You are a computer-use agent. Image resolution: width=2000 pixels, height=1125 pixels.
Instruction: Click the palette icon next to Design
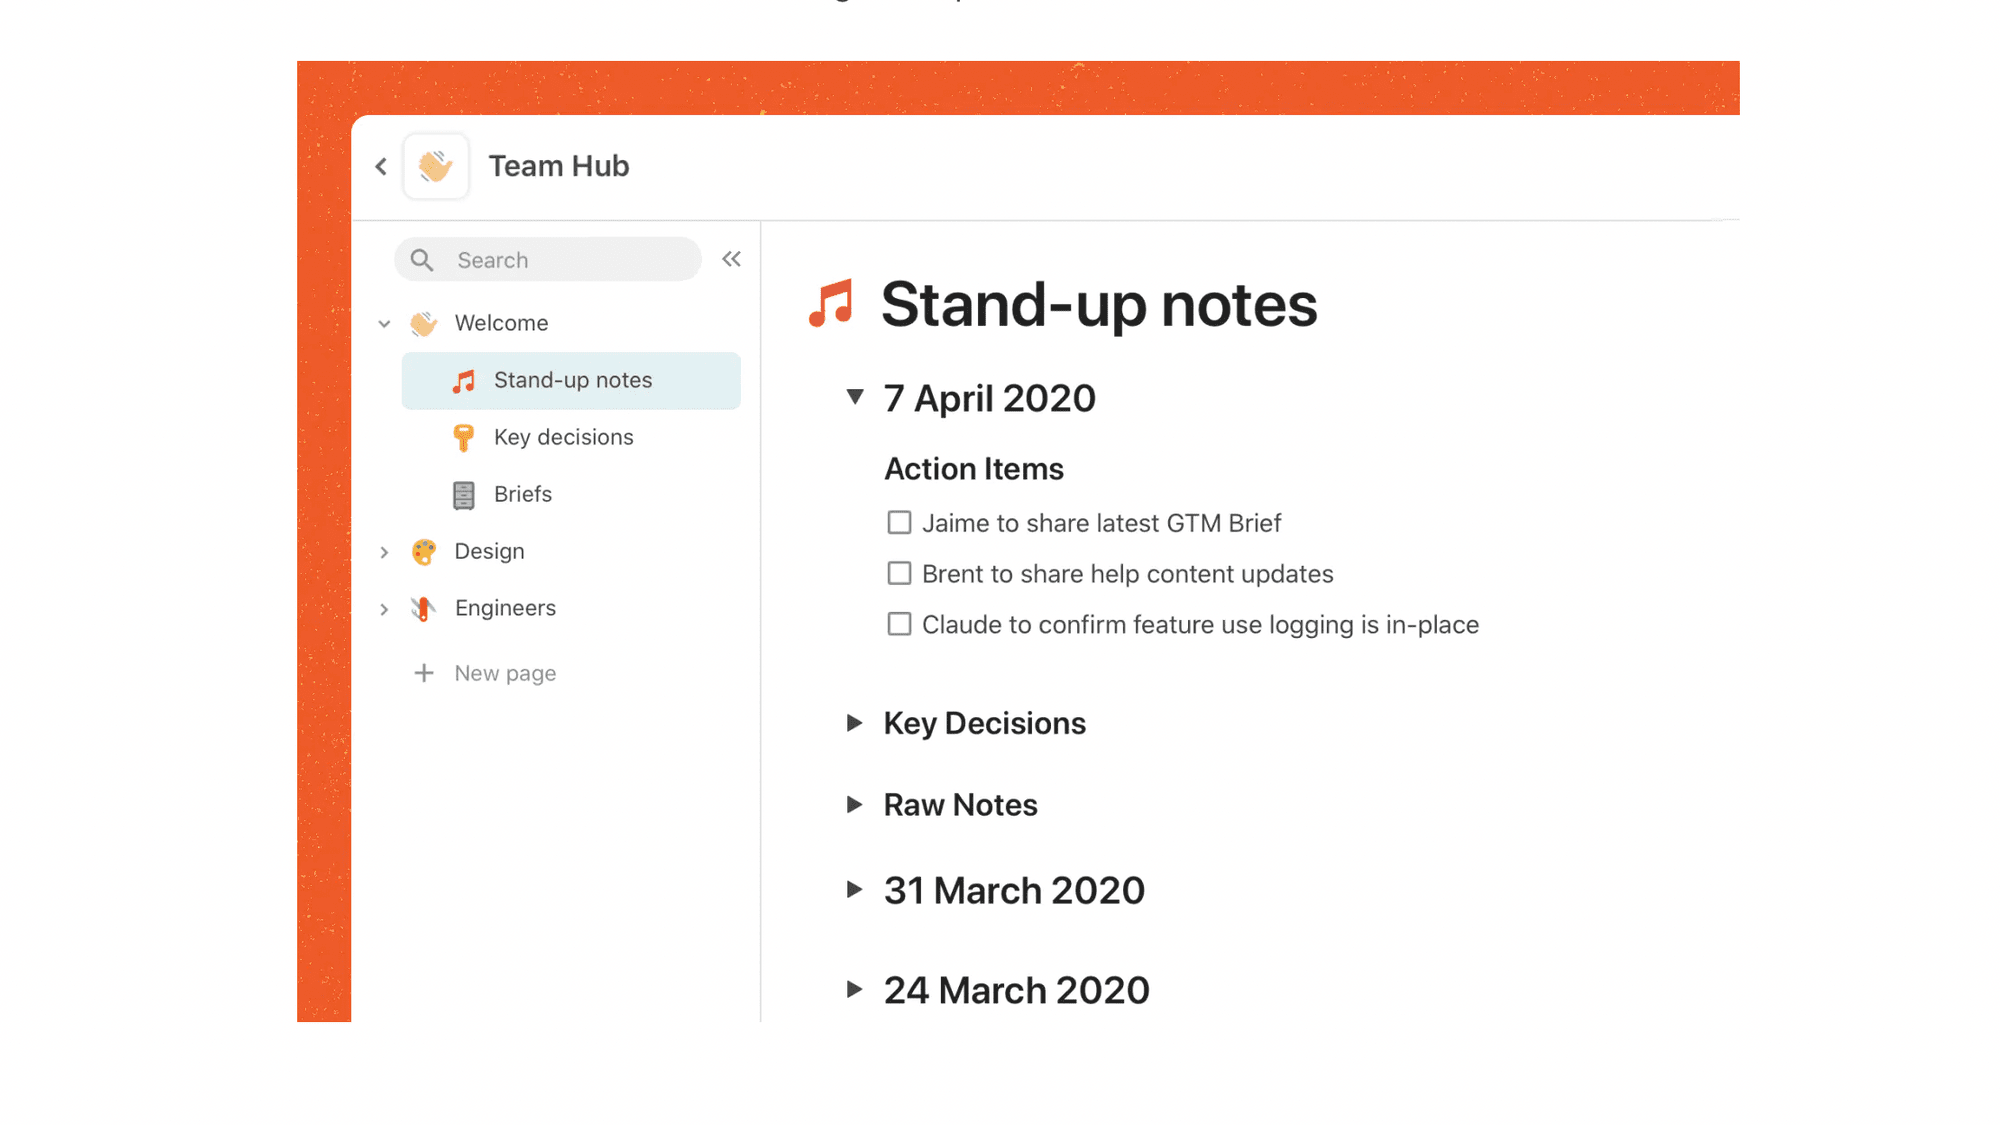(x=423, y=551)
